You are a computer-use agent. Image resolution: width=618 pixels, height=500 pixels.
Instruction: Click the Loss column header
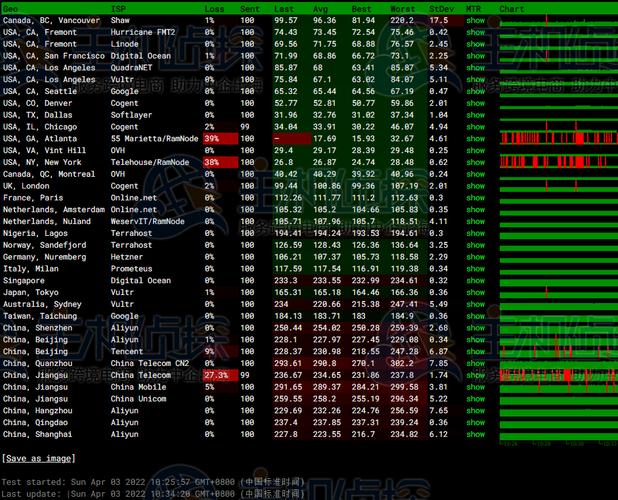click(x=214, y=9)
